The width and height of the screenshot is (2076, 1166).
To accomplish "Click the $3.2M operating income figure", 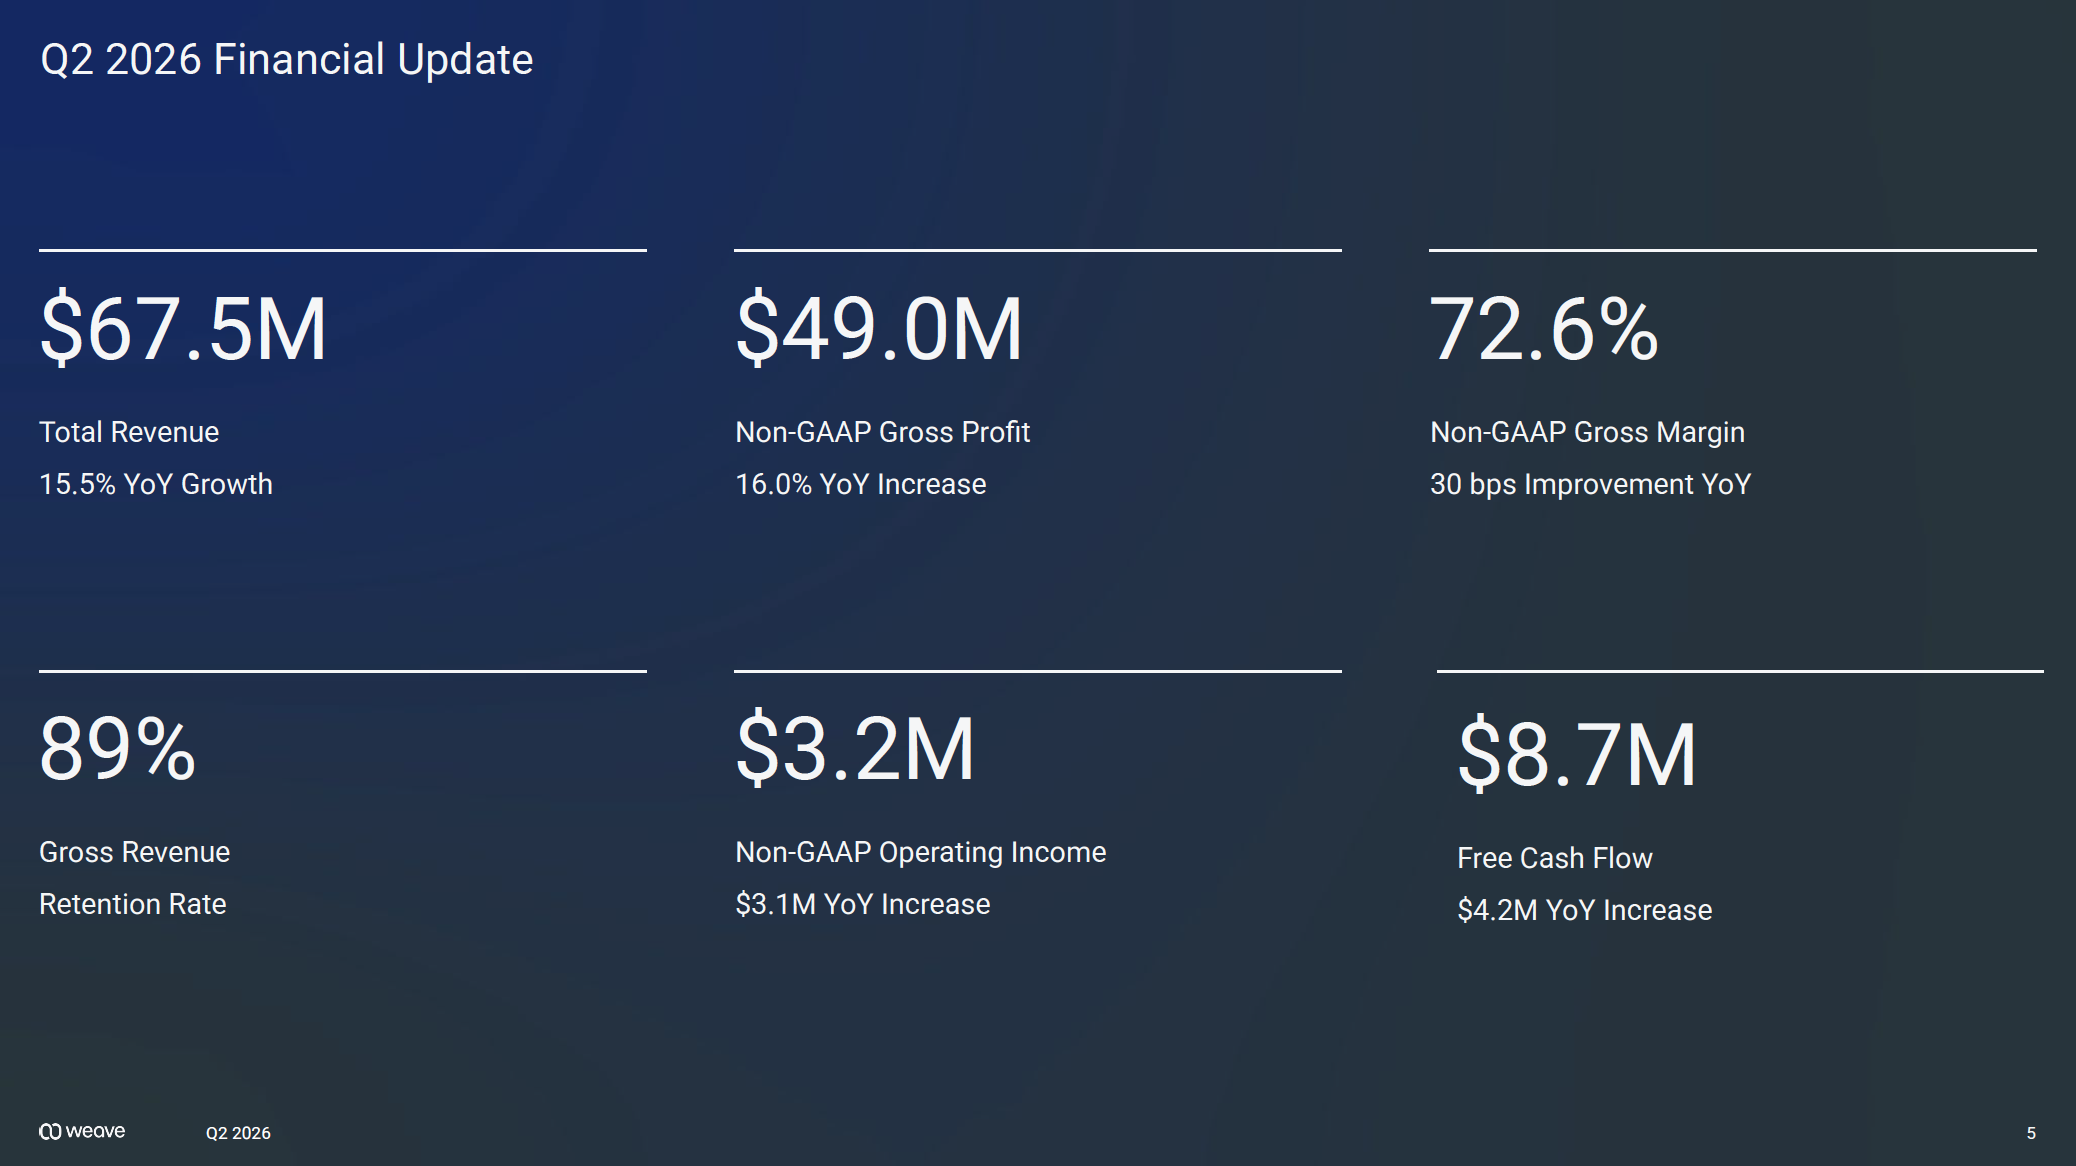I will point(855,748).
